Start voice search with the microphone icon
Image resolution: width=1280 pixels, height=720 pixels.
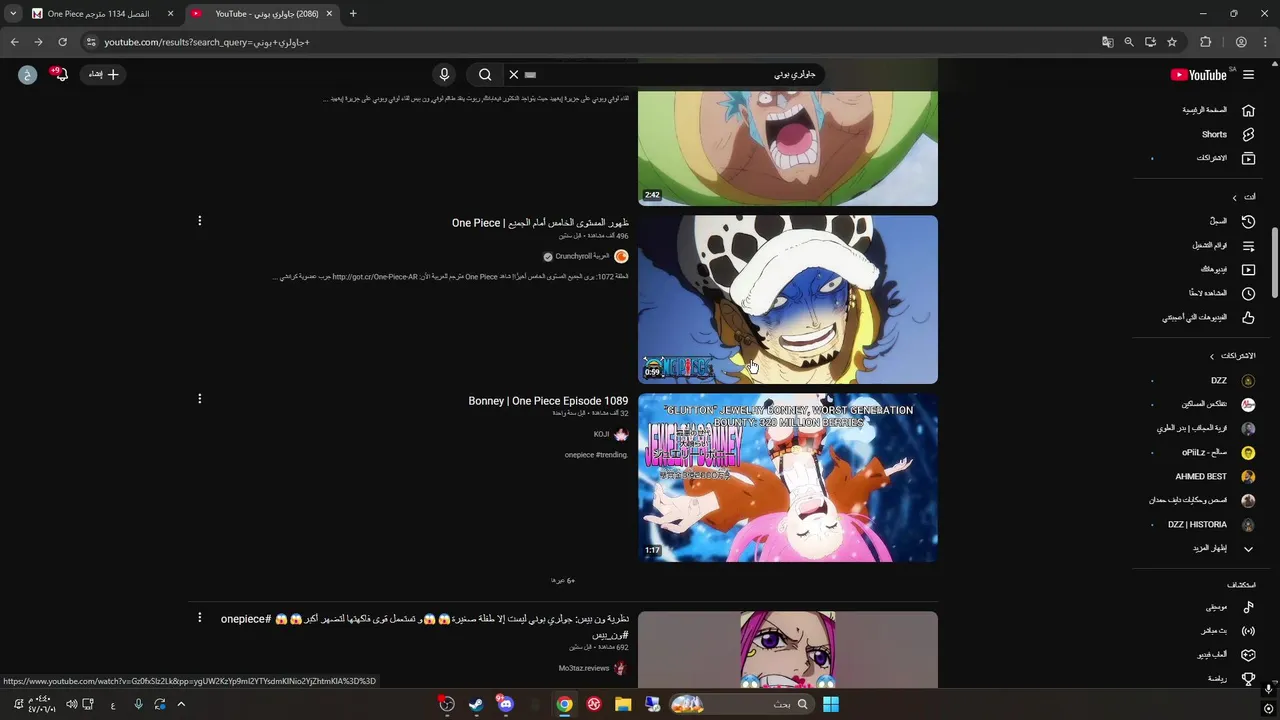444,75
